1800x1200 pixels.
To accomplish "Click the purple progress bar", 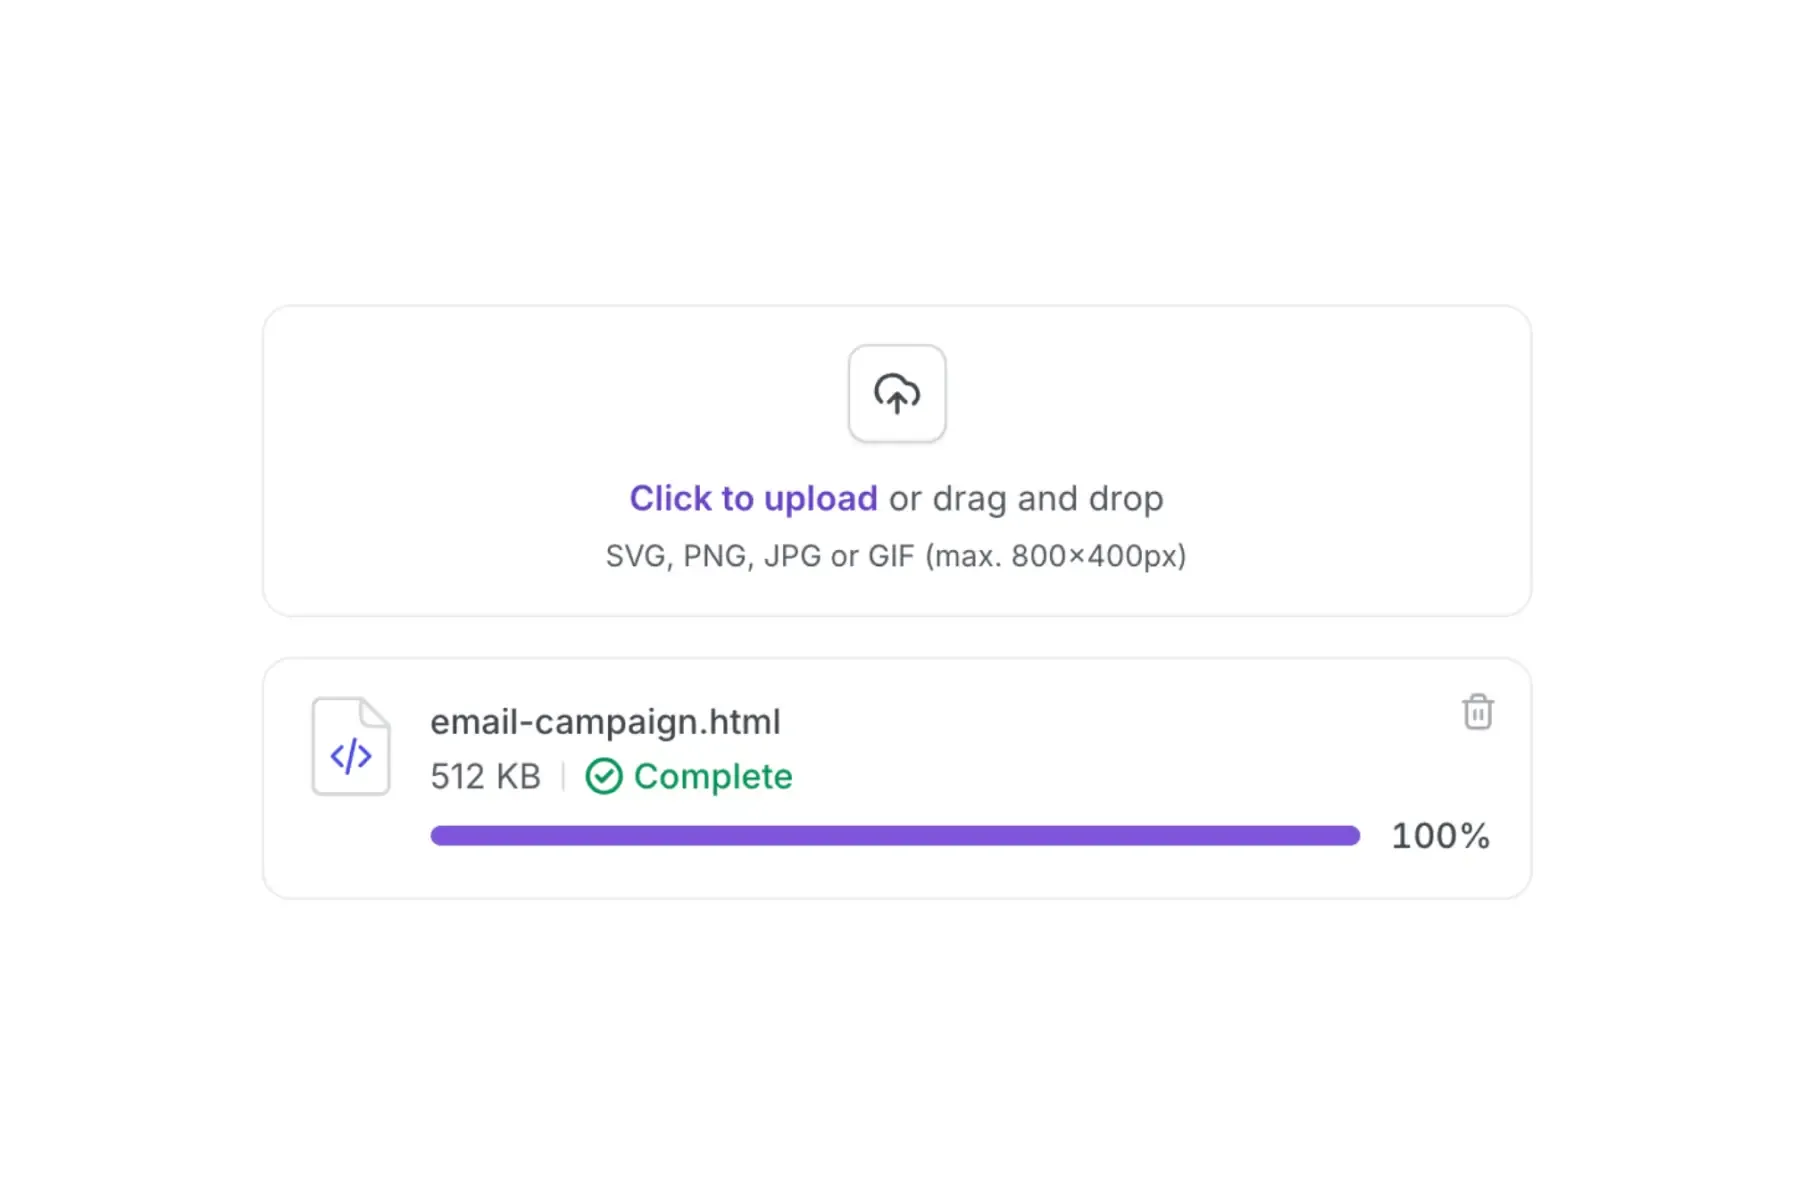I will tap(895, 835).
